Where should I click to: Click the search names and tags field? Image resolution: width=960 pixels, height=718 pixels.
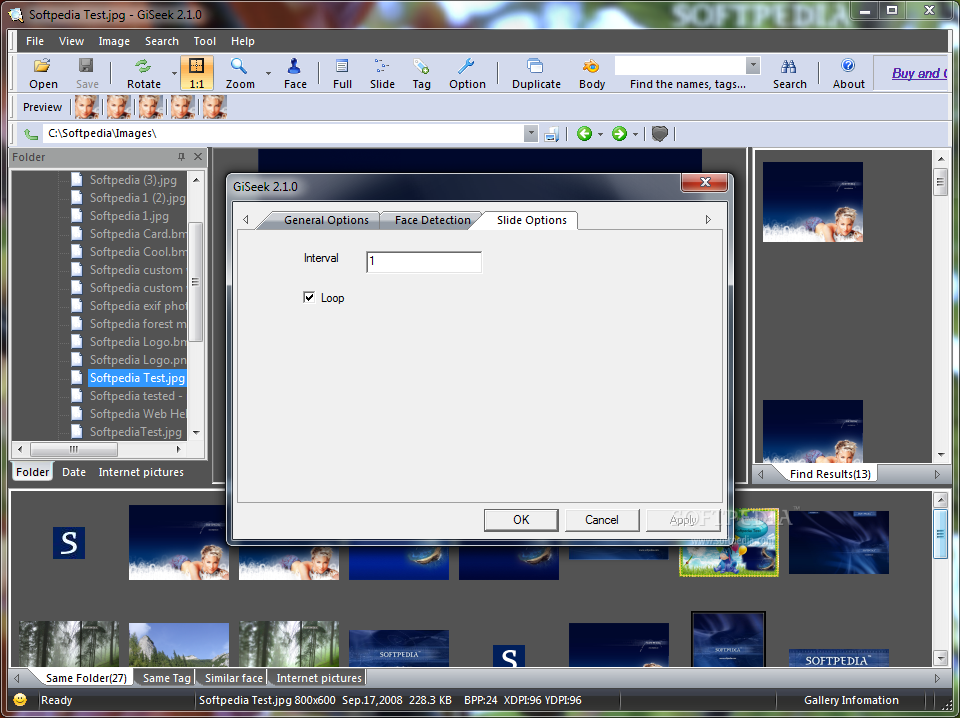pos(680,65)
